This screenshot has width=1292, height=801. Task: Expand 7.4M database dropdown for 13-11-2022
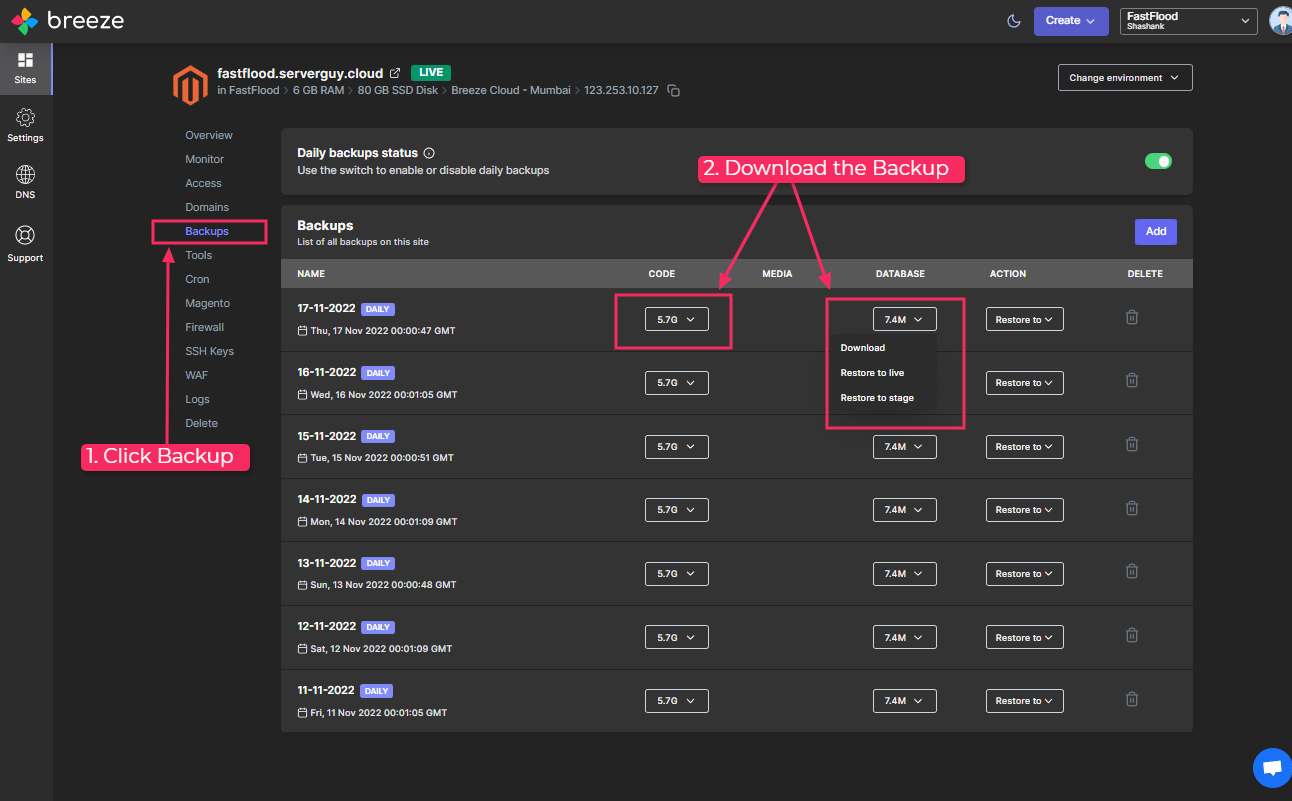pyautogui.click(x=905, y=574)
